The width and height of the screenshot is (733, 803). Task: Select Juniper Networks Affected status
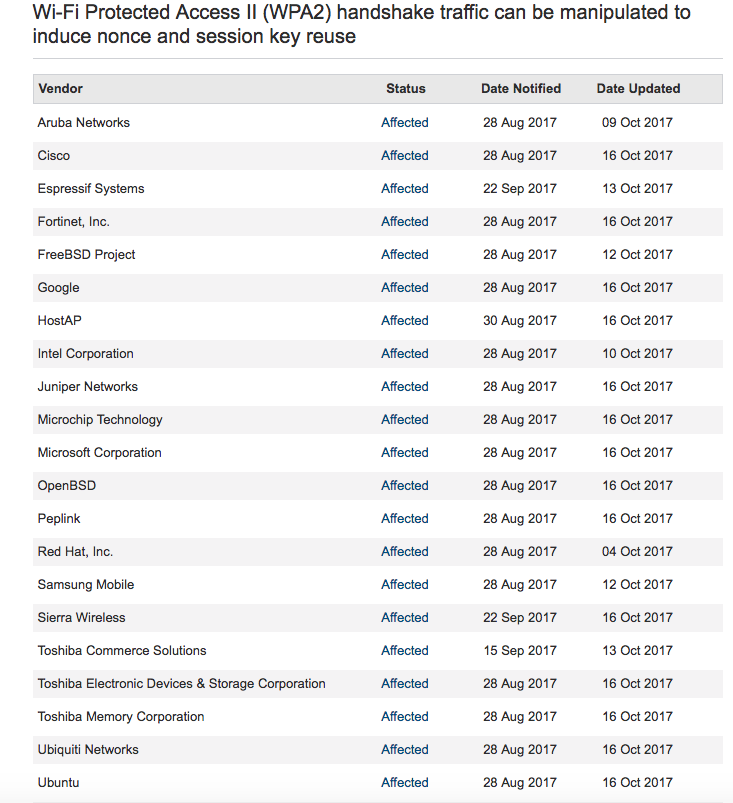click(404, 387)
